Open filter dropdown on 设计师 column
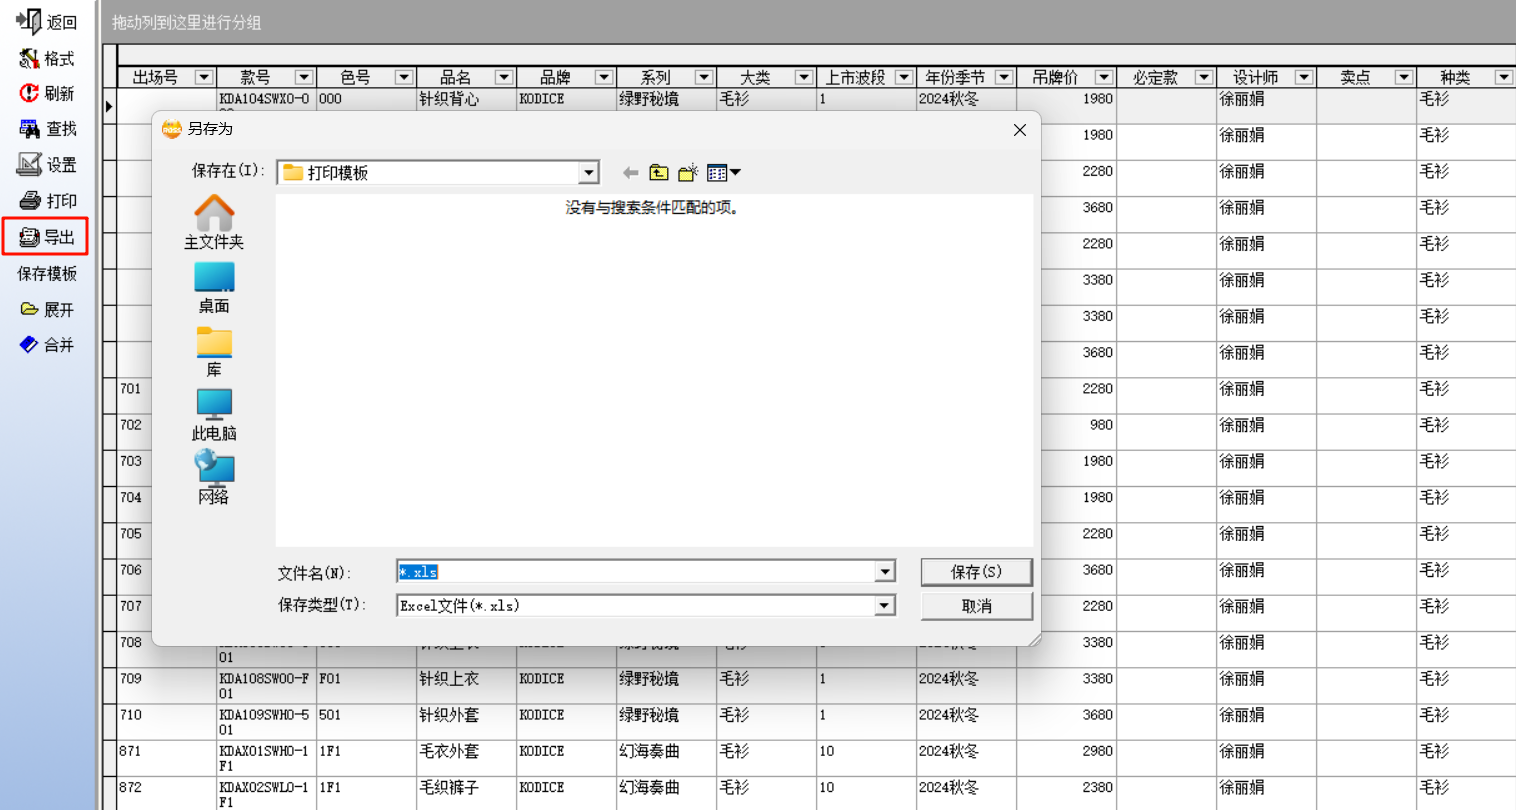This screenshot has width=1516, height=810. [x=1304, y=77]
